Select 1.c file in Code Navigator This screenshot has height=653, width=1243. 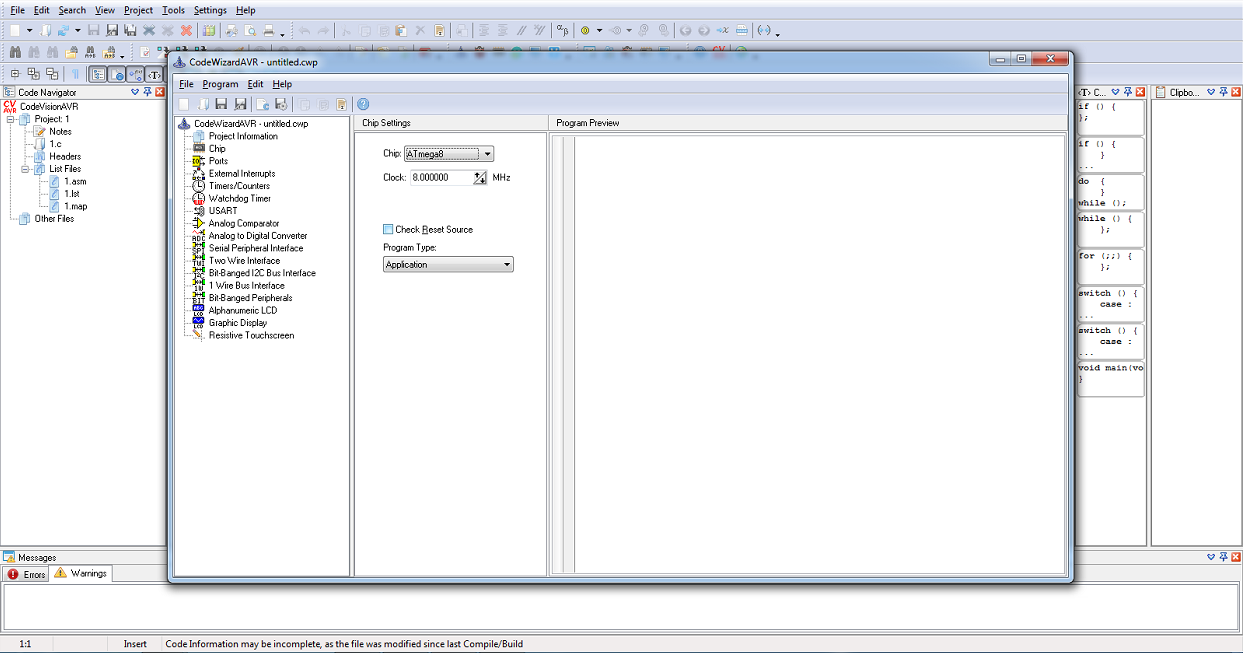pyautogui.click(x=55, y=144)
